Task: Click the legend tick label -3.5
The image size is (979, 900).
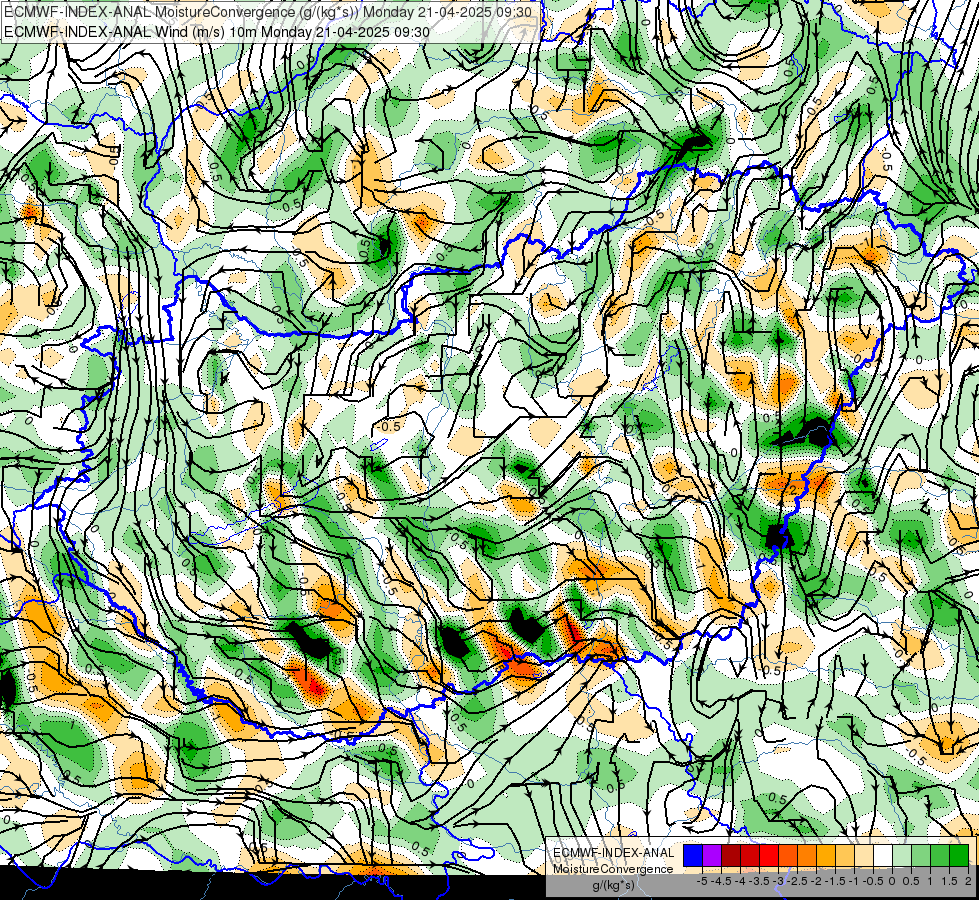Action: [x=760, y=881]
